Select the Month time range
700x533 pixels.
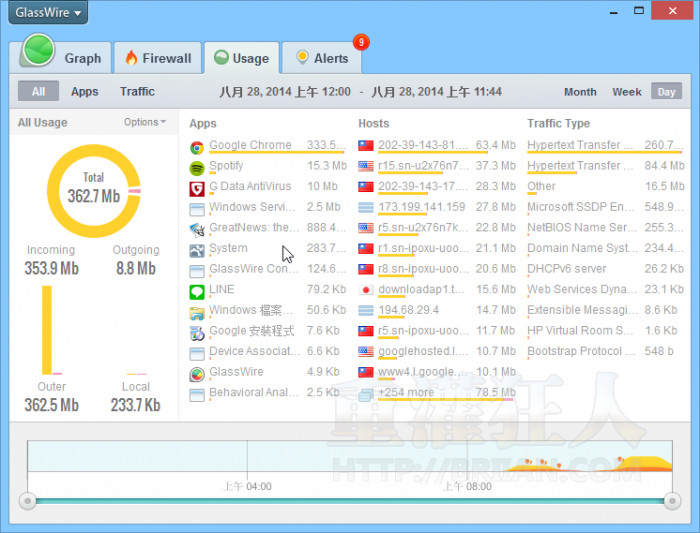[580, 91]
